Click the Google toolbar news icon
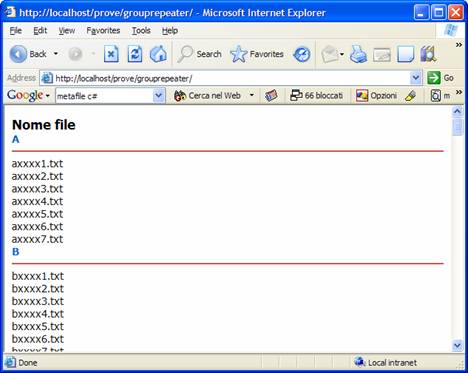The image size is (468, 373). 271,96
